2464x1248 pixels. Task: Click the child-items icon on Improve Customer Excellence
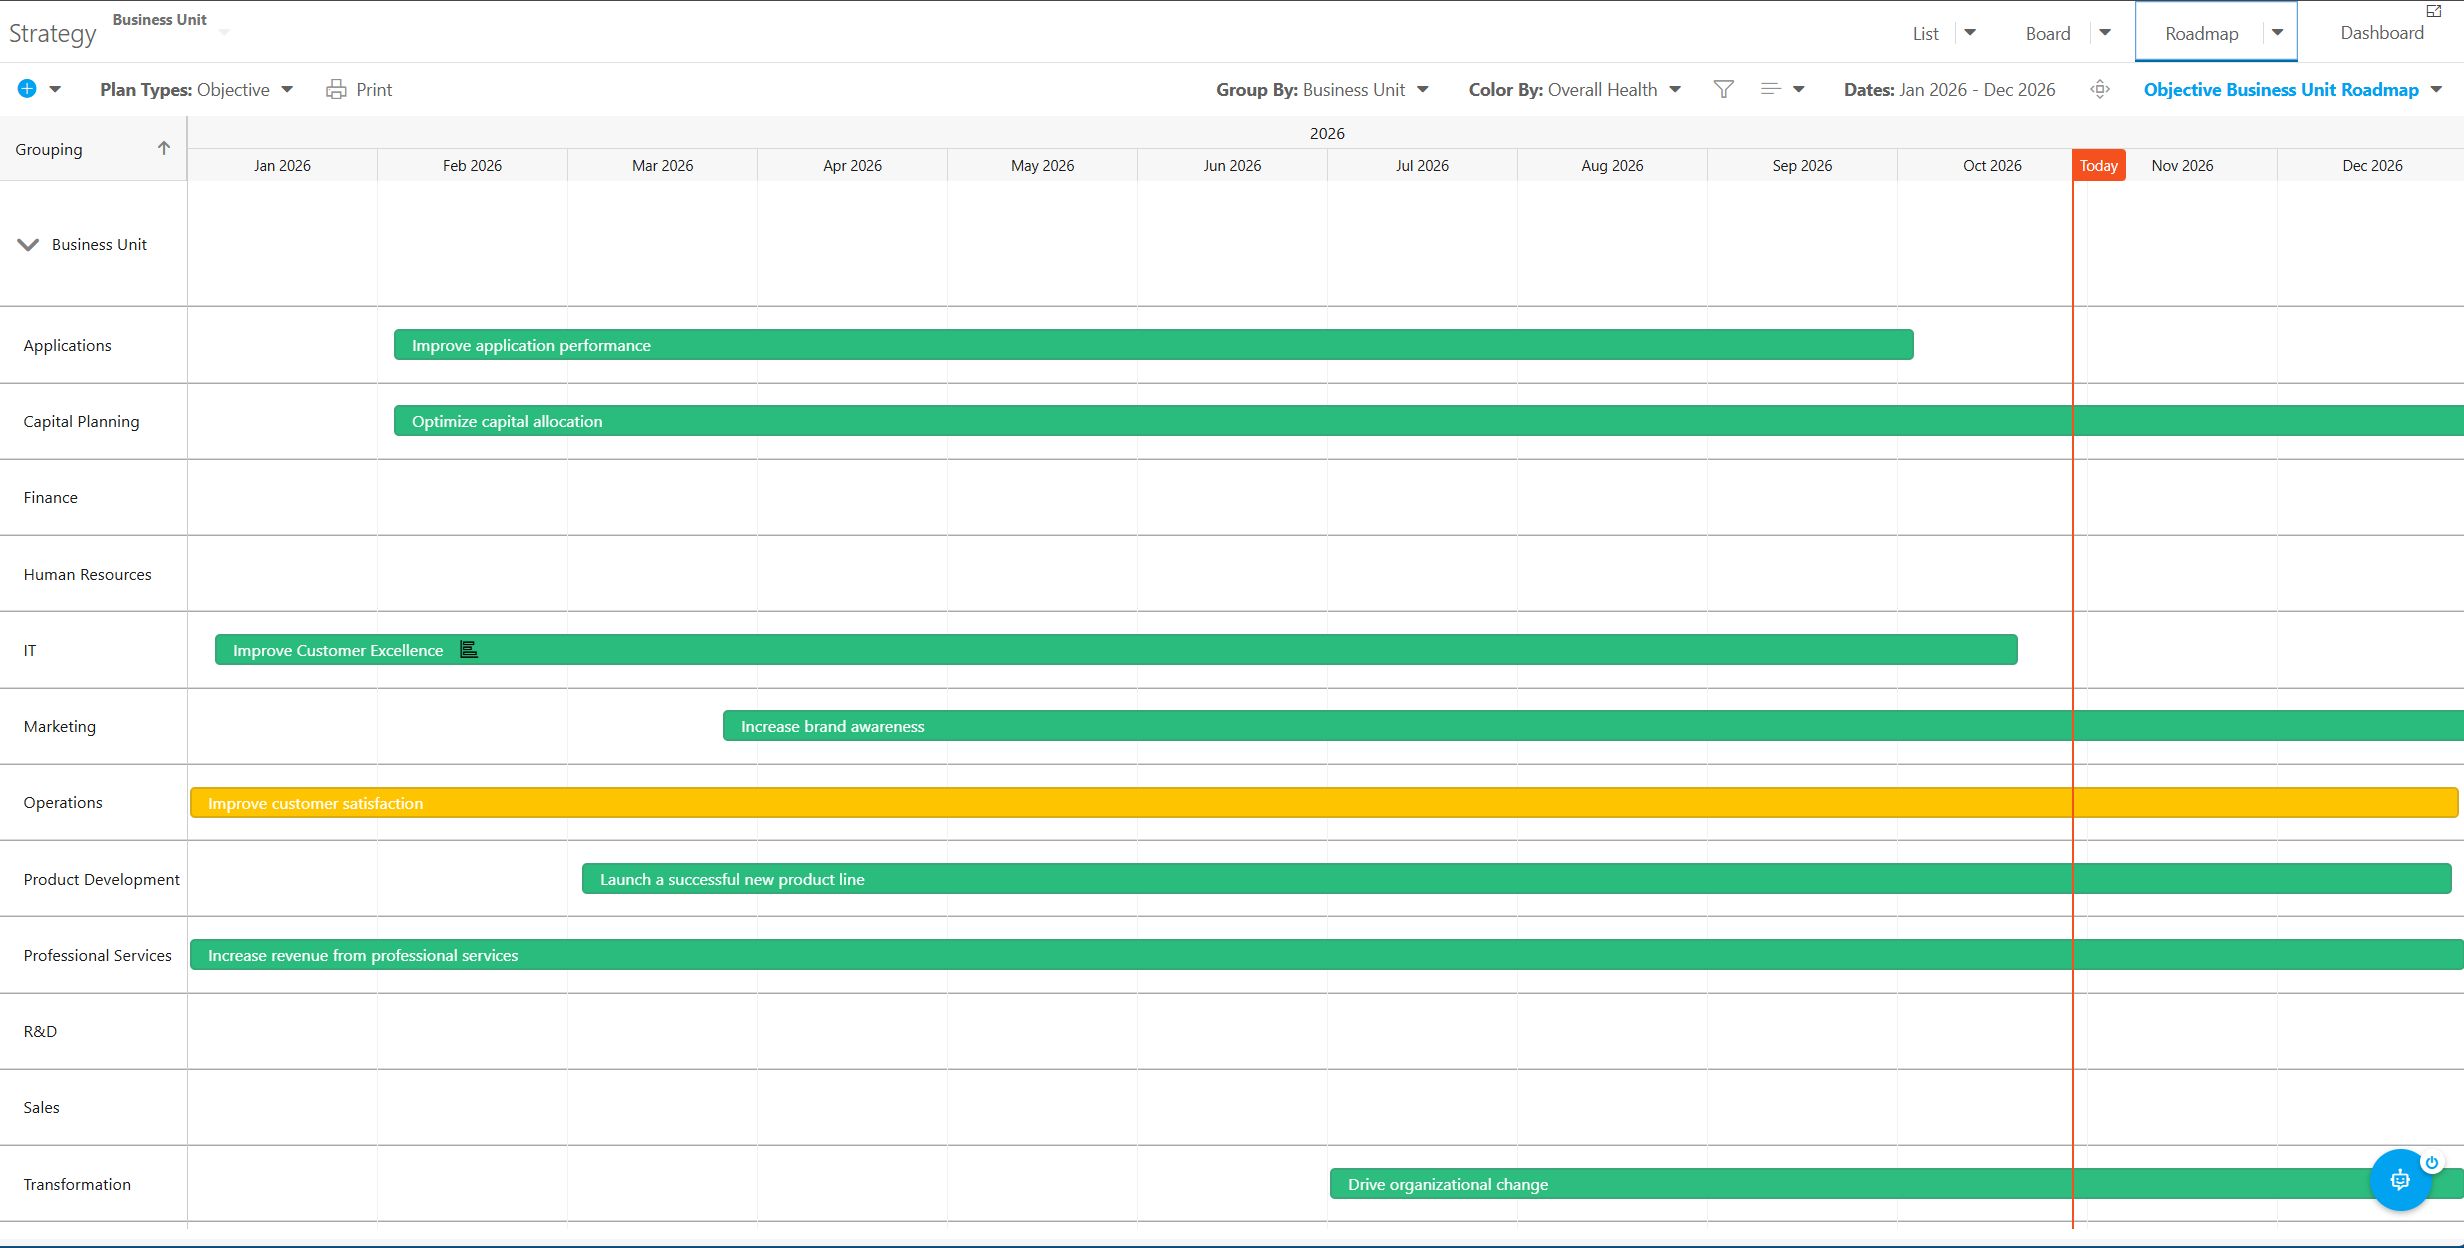(468, 649)
